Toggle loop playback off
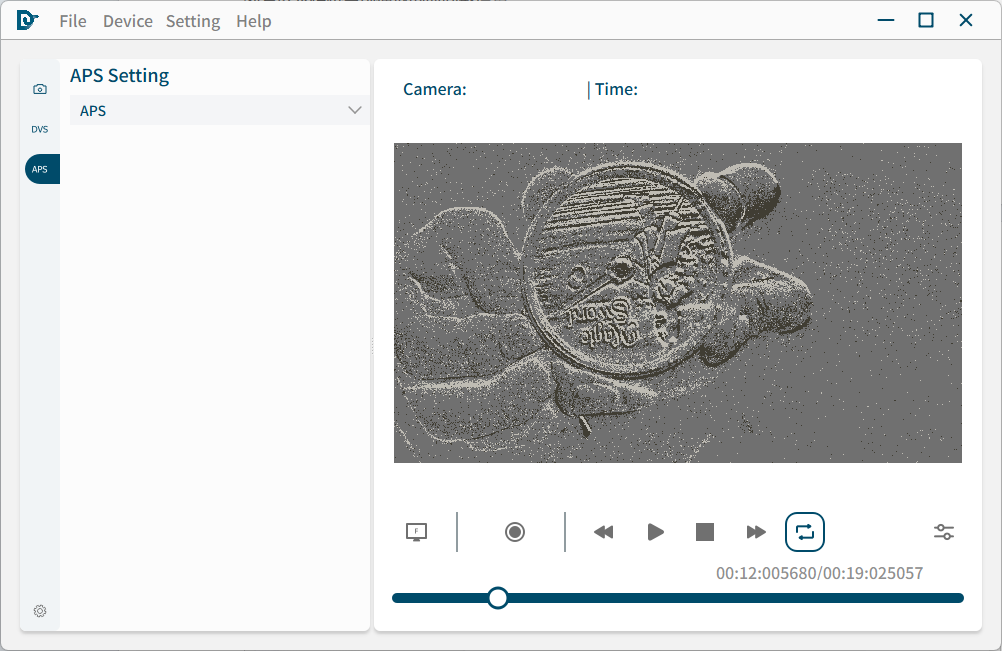The height and width of the screenshot is (651, 1002). pyautogui.click(x=805, y=532)
